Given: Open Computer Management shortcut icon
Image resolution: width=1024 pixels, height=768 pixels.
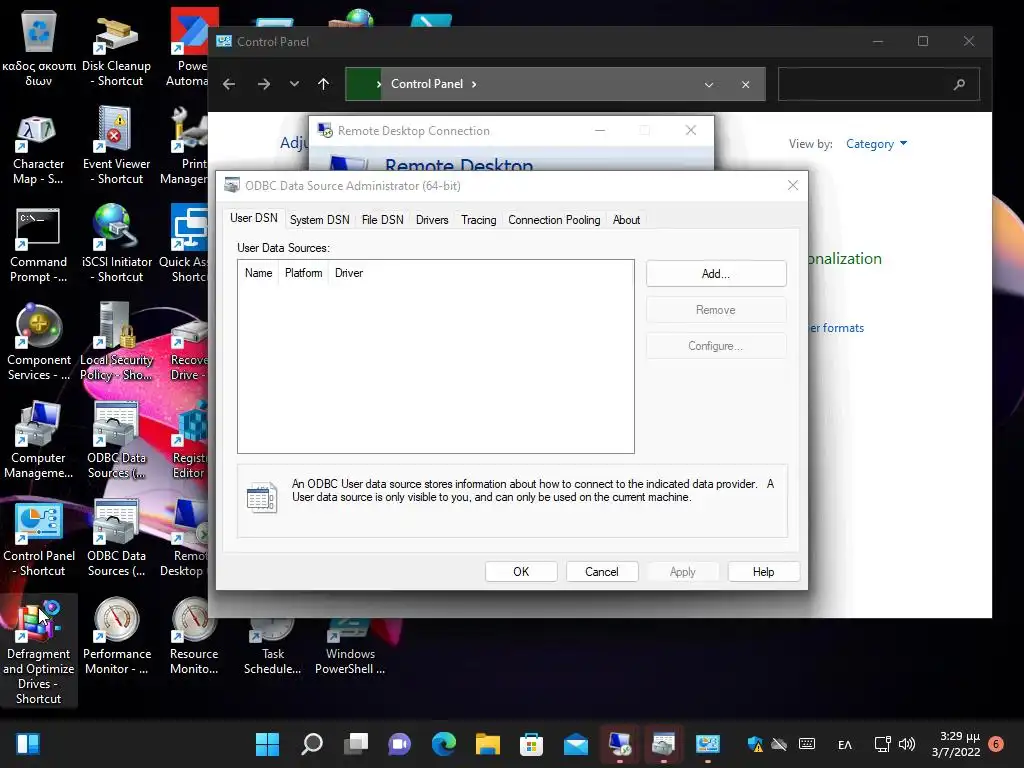Looking at the screenshot, I should pyautogui.click(x=39, y=441).
